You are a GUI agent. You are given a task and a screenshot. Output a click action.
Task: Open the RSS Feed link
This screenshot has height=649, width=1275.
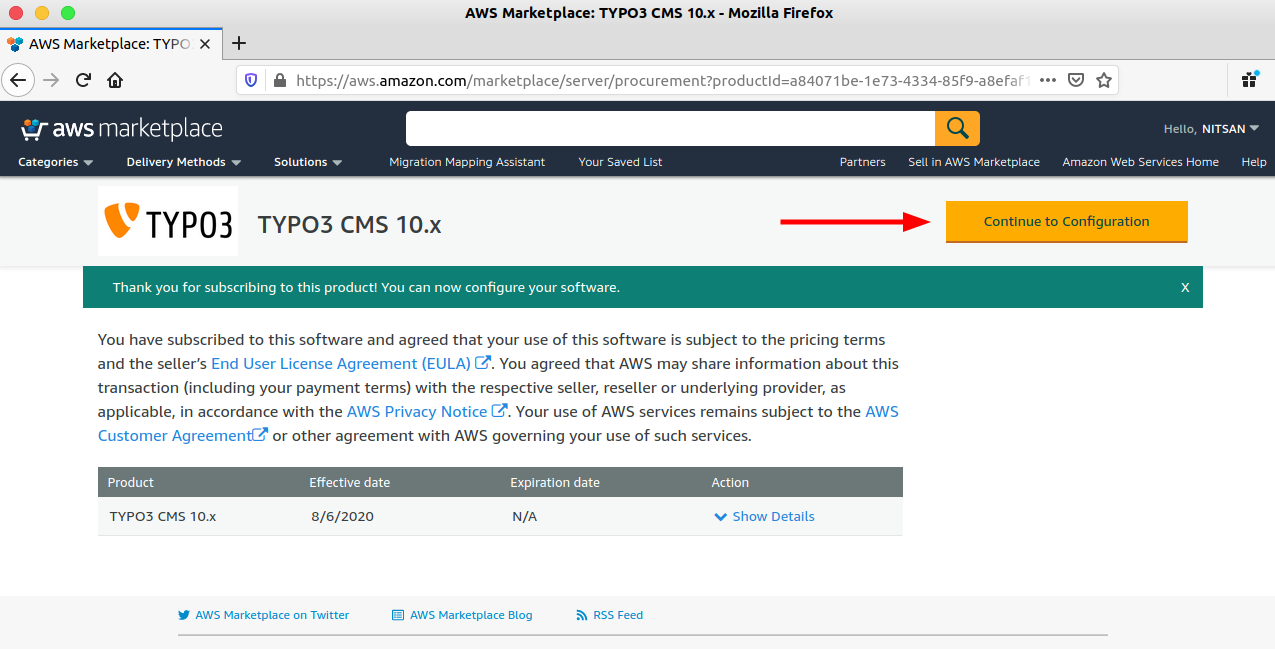pyautogui.click(x=618, y=615)
